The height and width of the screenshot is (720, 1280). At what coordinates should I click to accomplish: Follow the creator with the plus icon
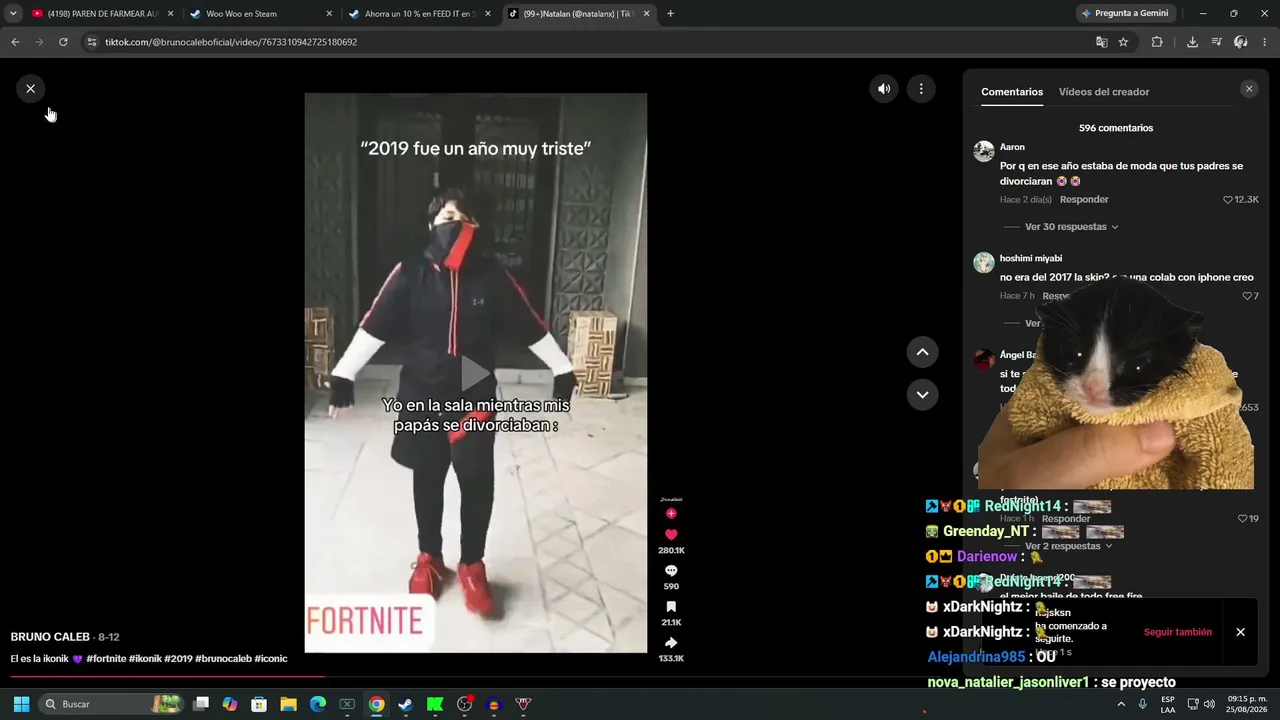coord(671,514)
